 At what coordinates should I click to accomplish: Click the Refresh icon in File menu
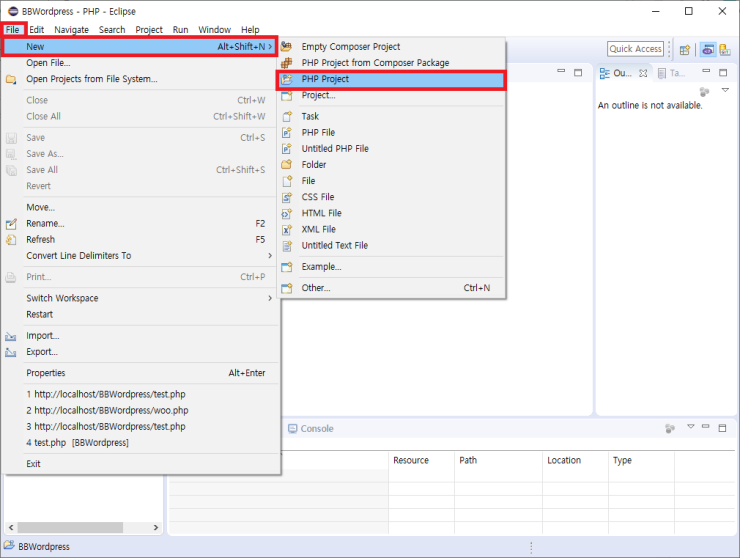point(11,240)
